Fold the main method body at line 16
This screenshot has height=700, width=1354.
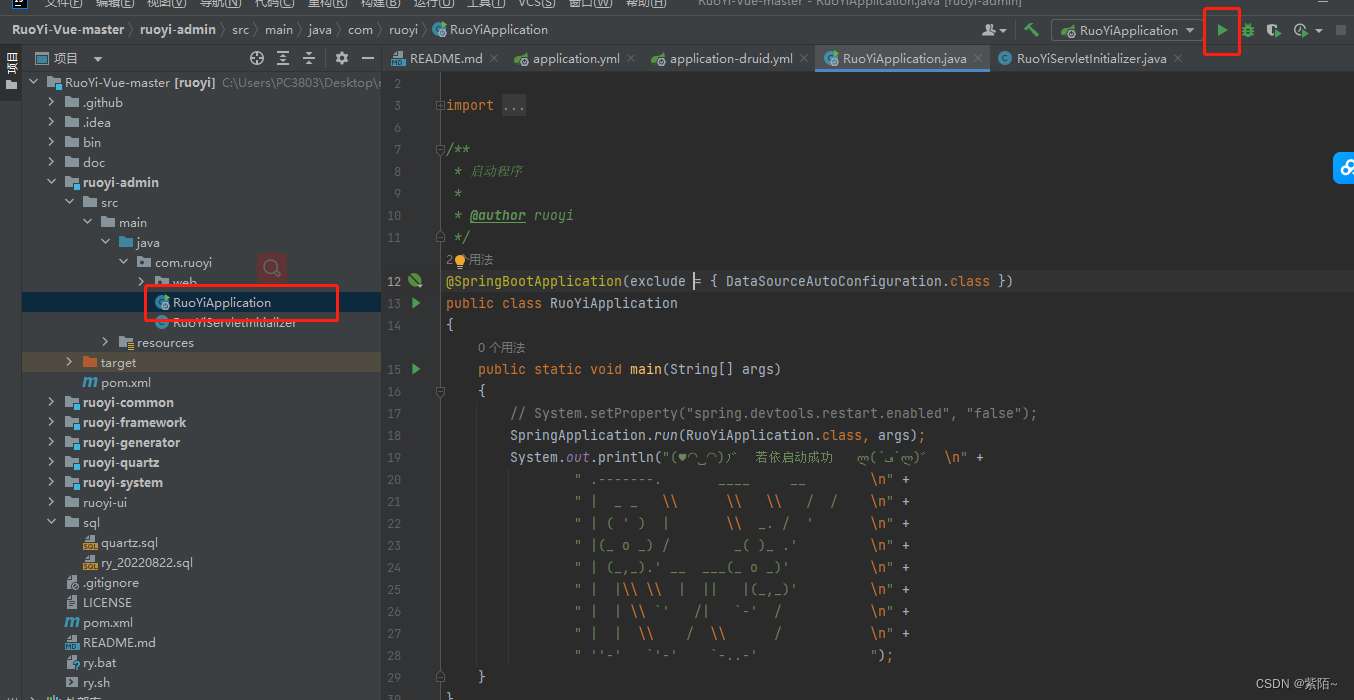(x=438, y=391)
